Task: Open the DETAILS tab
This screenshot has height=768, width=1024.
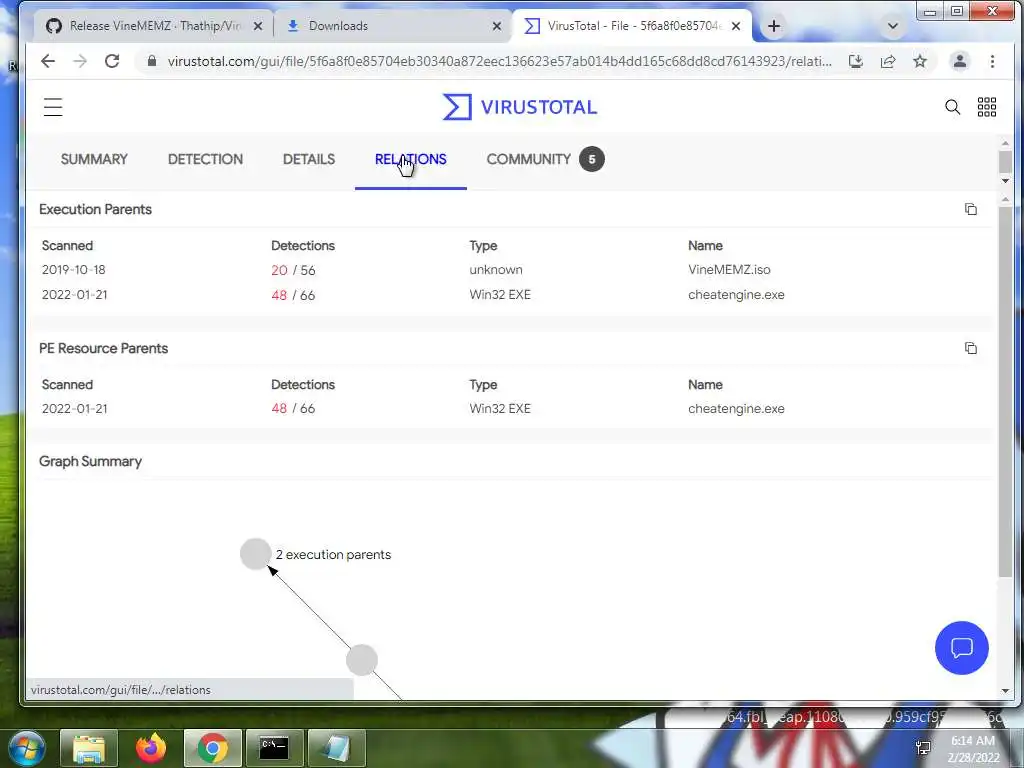Action: 309,159
